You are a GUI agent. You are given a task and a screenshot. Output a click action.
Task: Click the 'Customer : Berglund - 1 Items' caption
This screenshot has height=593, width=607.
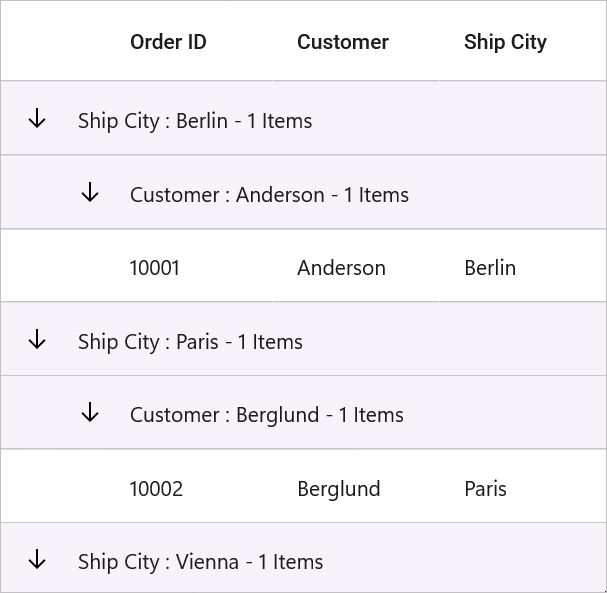pyautogui.click(x=267, y=415)
